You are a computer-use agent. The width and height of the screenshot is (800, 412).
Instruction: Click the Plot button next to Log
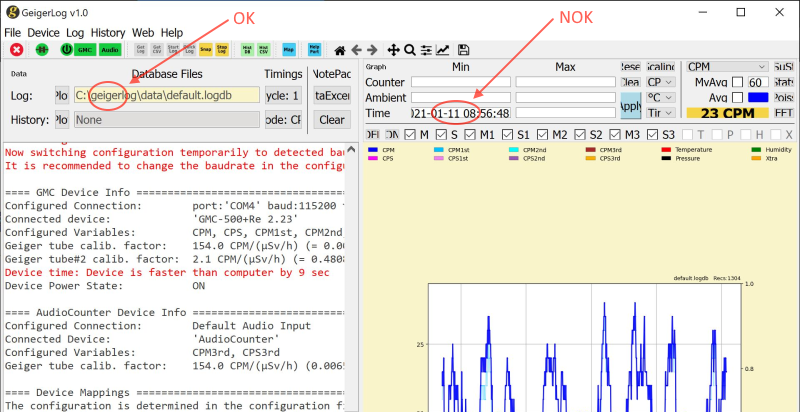point(62,95)
